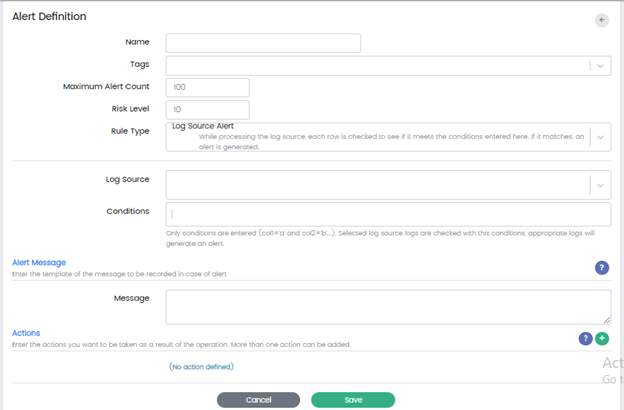Click the Actions section heading
Viewport: 624px width, 410px height.
[26, 332]
